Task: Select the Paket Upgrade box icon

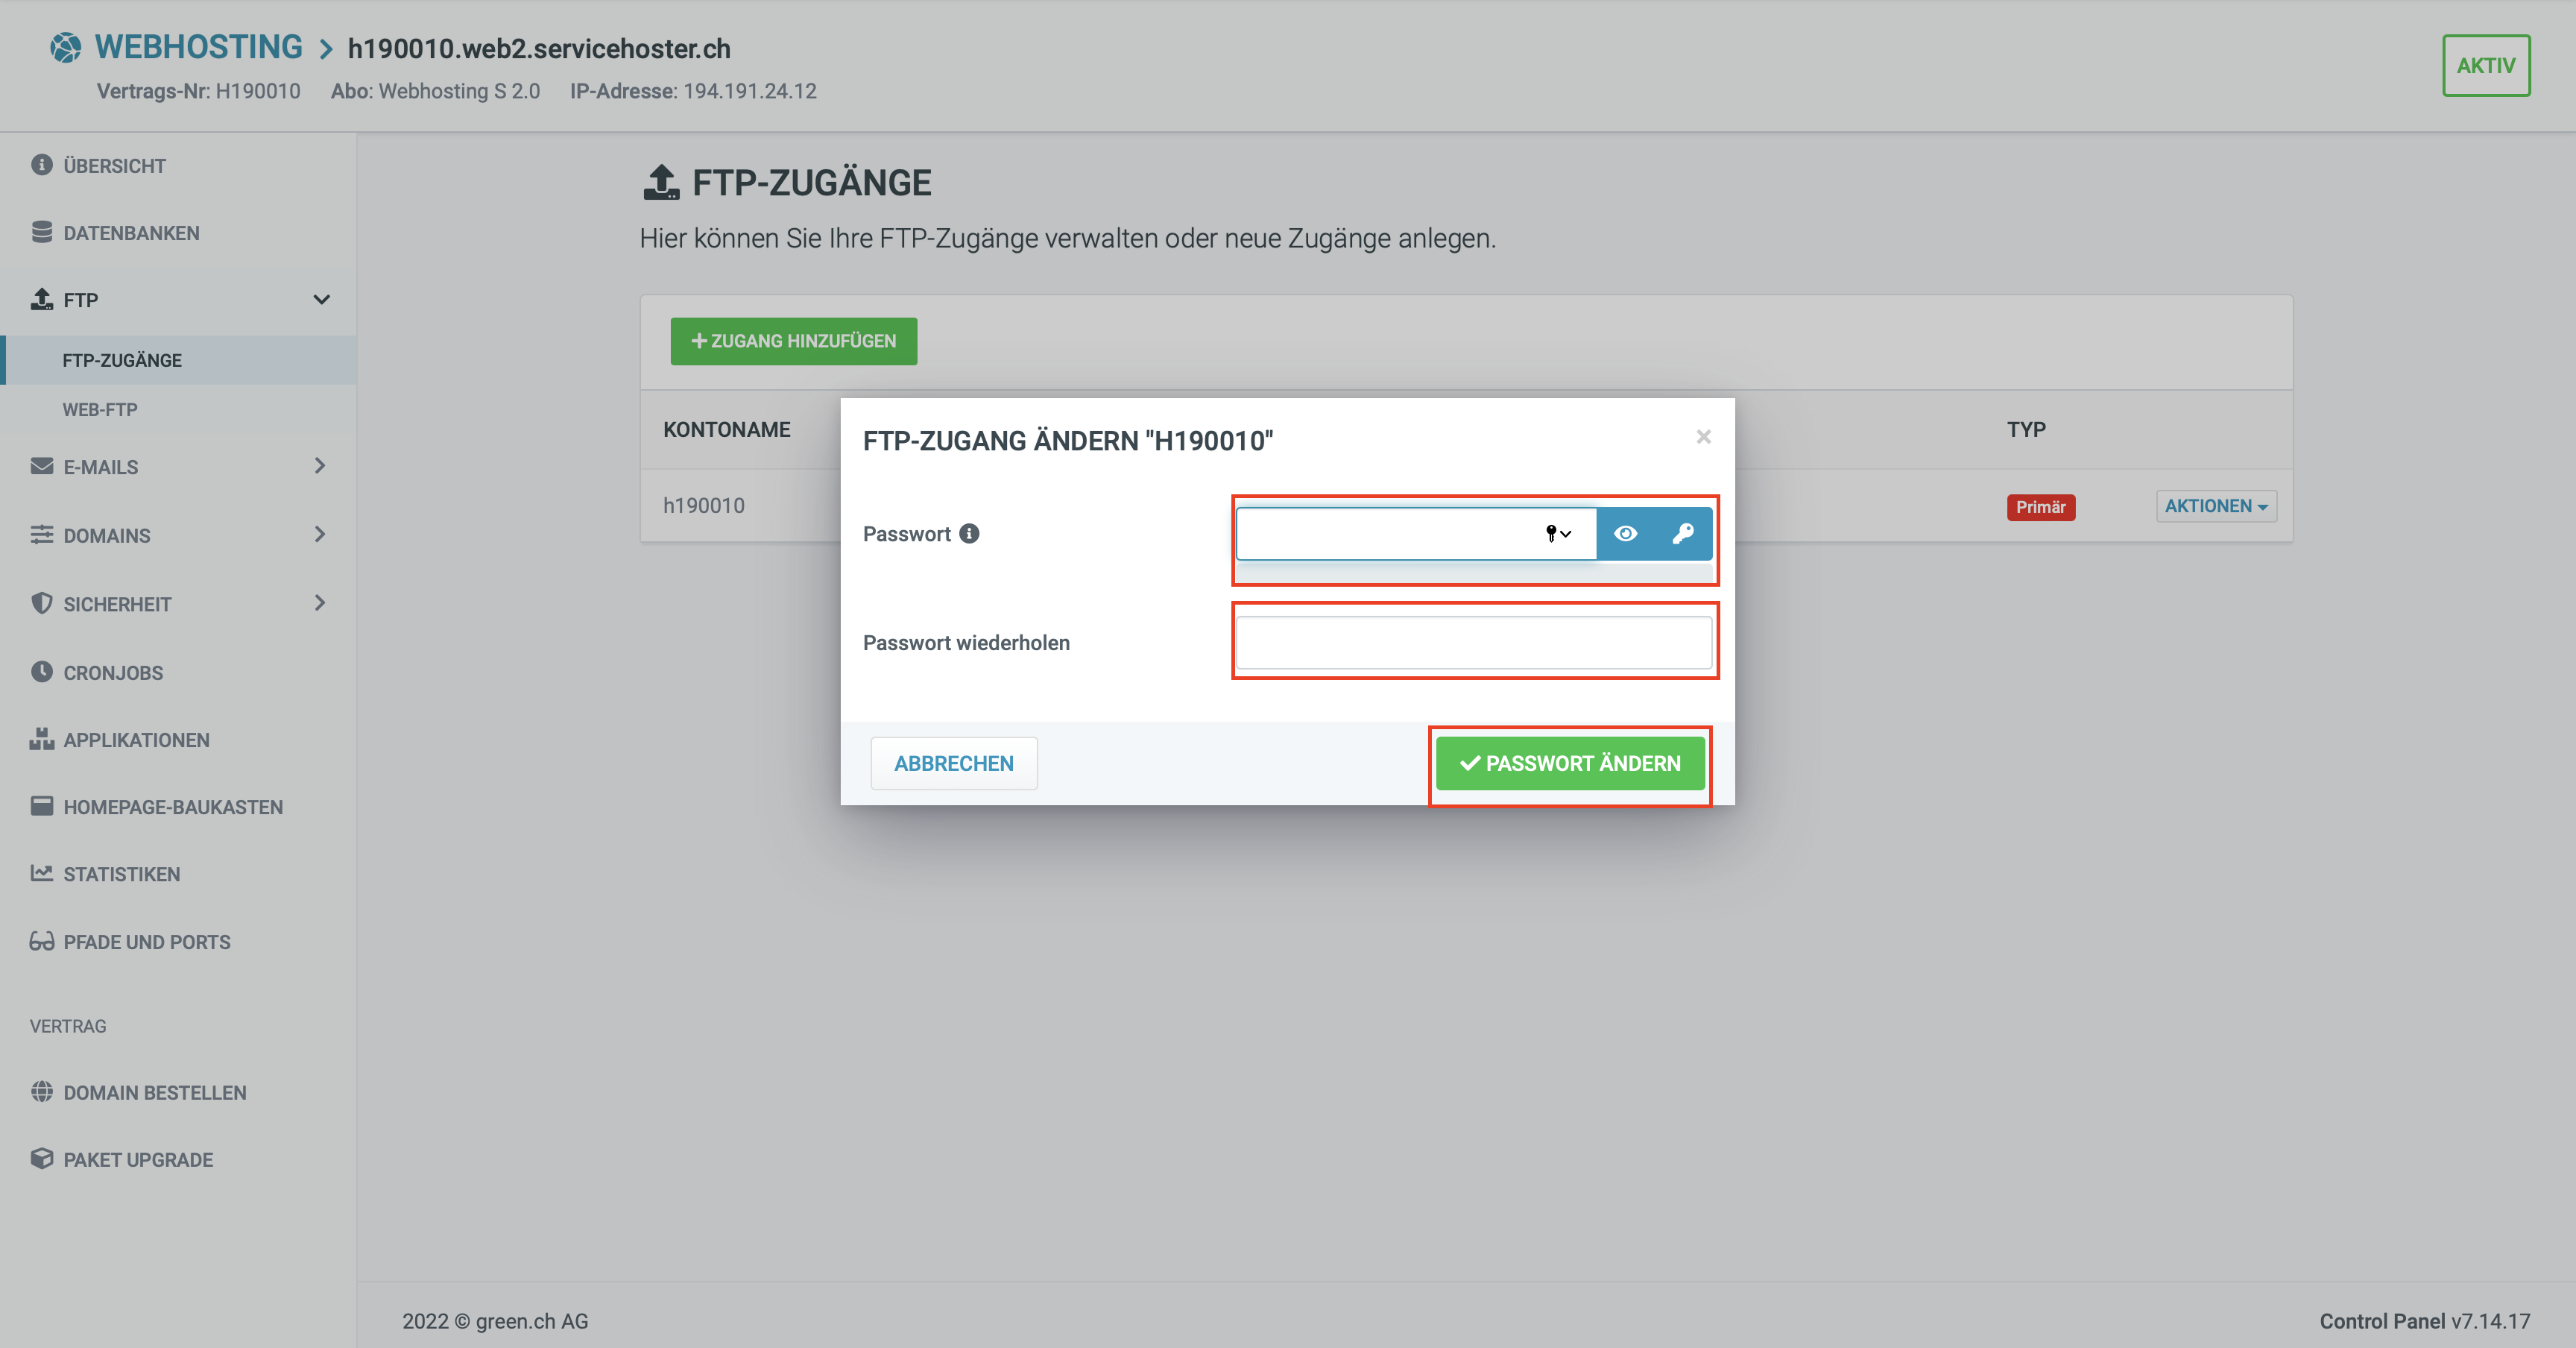Action: click(x=41, y=1160)
